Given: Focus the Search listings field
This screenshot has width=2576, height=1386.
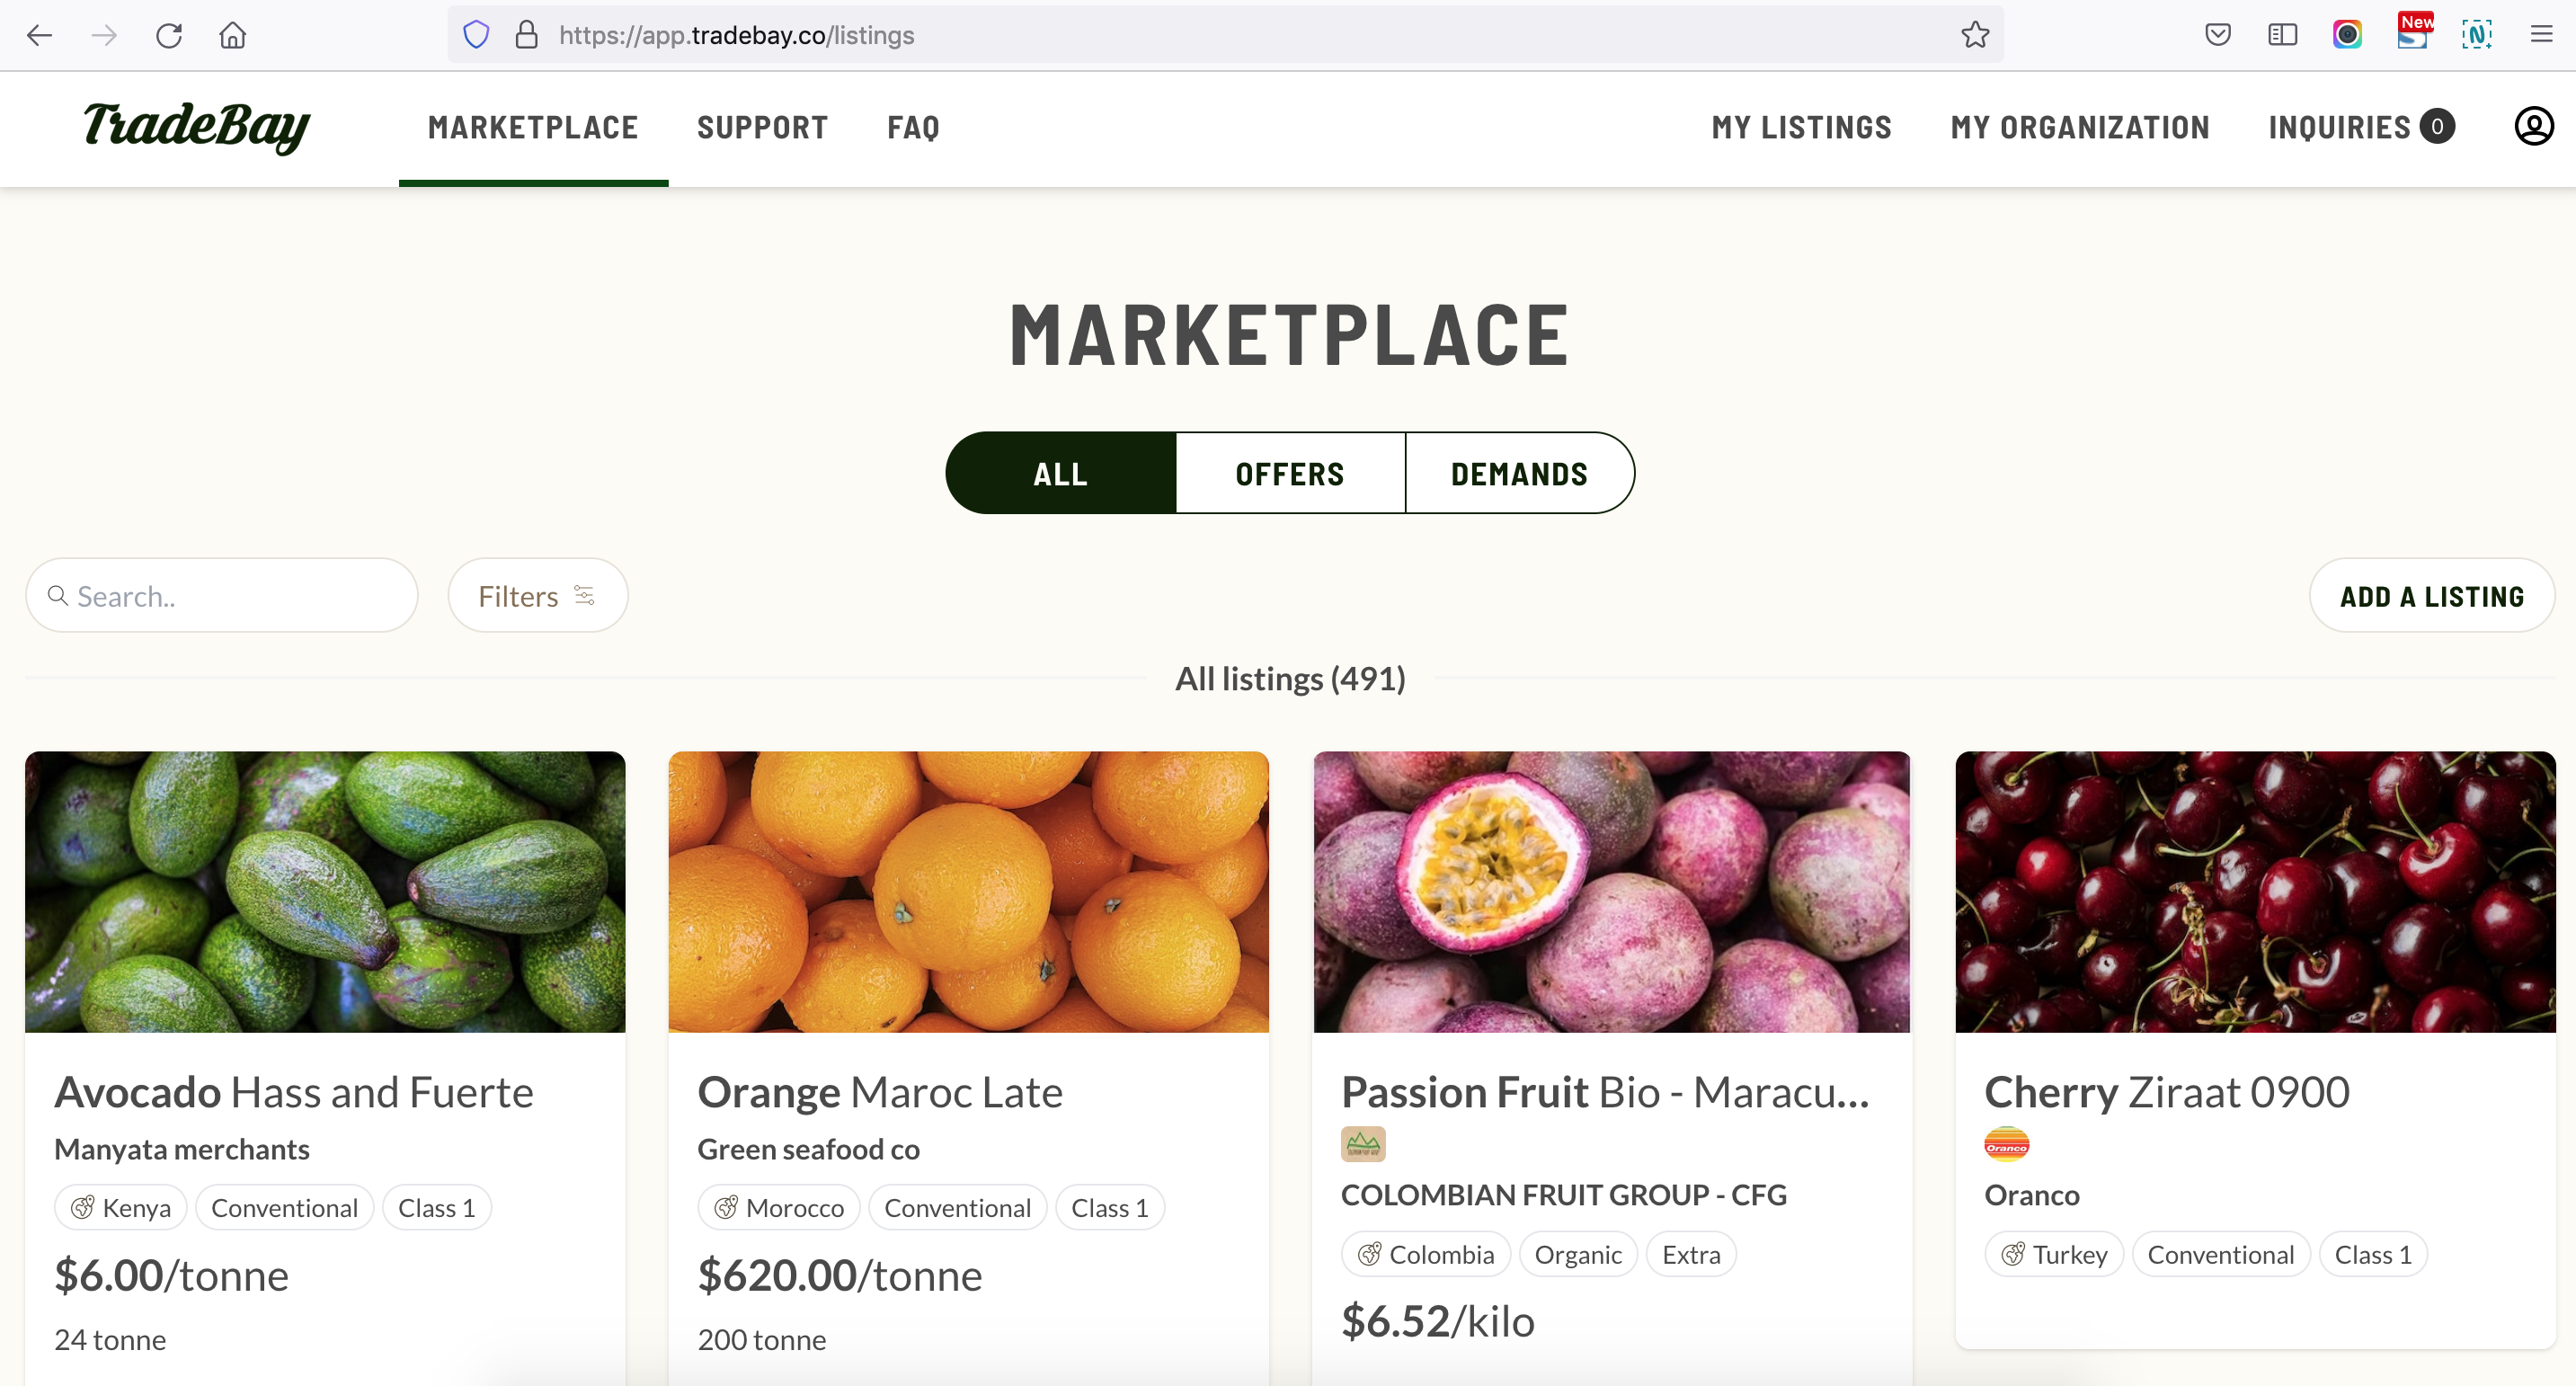Looking at the screenshot, I should [222, 596].
